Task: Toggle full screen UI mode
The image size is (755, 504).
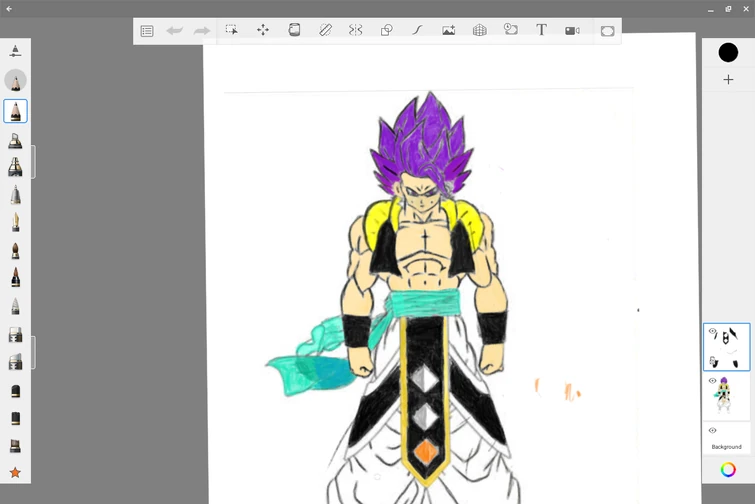Action: coord(607,31)
